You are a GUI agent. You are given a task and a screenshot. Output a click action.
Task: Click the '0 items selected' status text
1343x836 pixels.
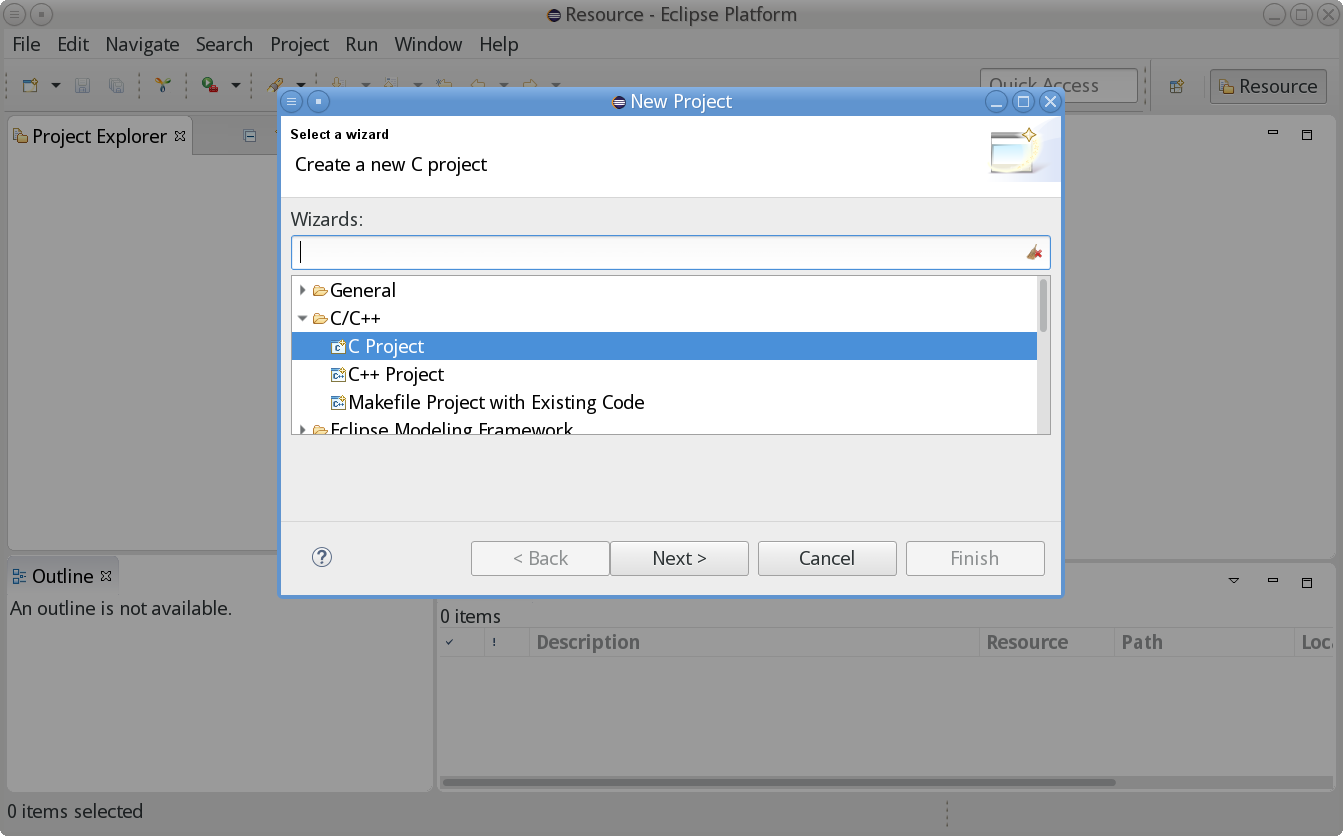[x=76, y=811]
